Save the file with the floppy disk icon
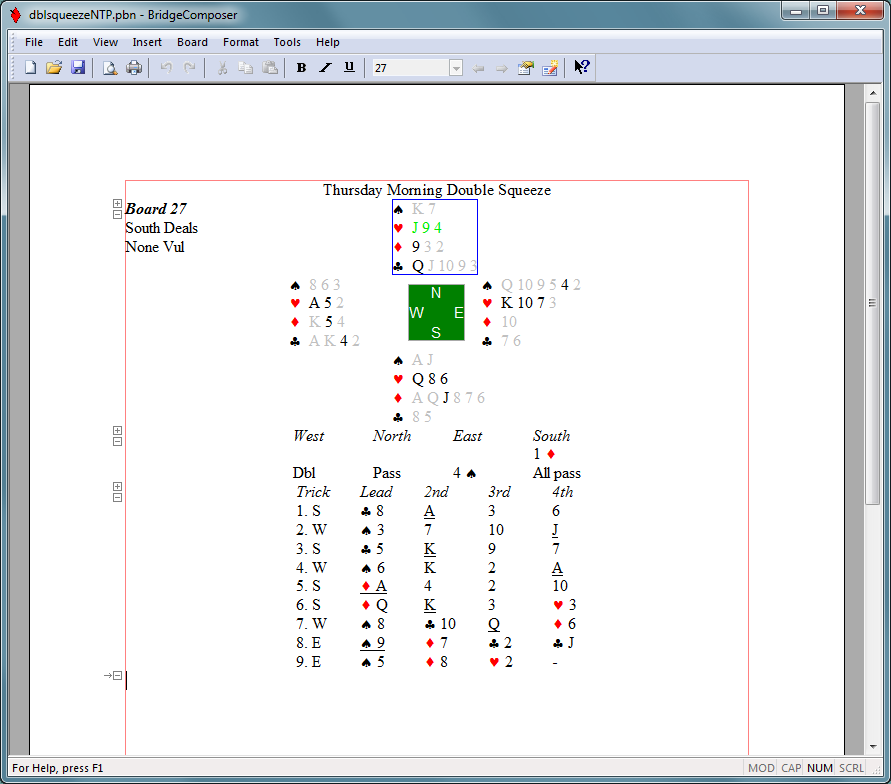Image resolution: width=891 pixels, height=784 pixels. [x=78, y=68]
